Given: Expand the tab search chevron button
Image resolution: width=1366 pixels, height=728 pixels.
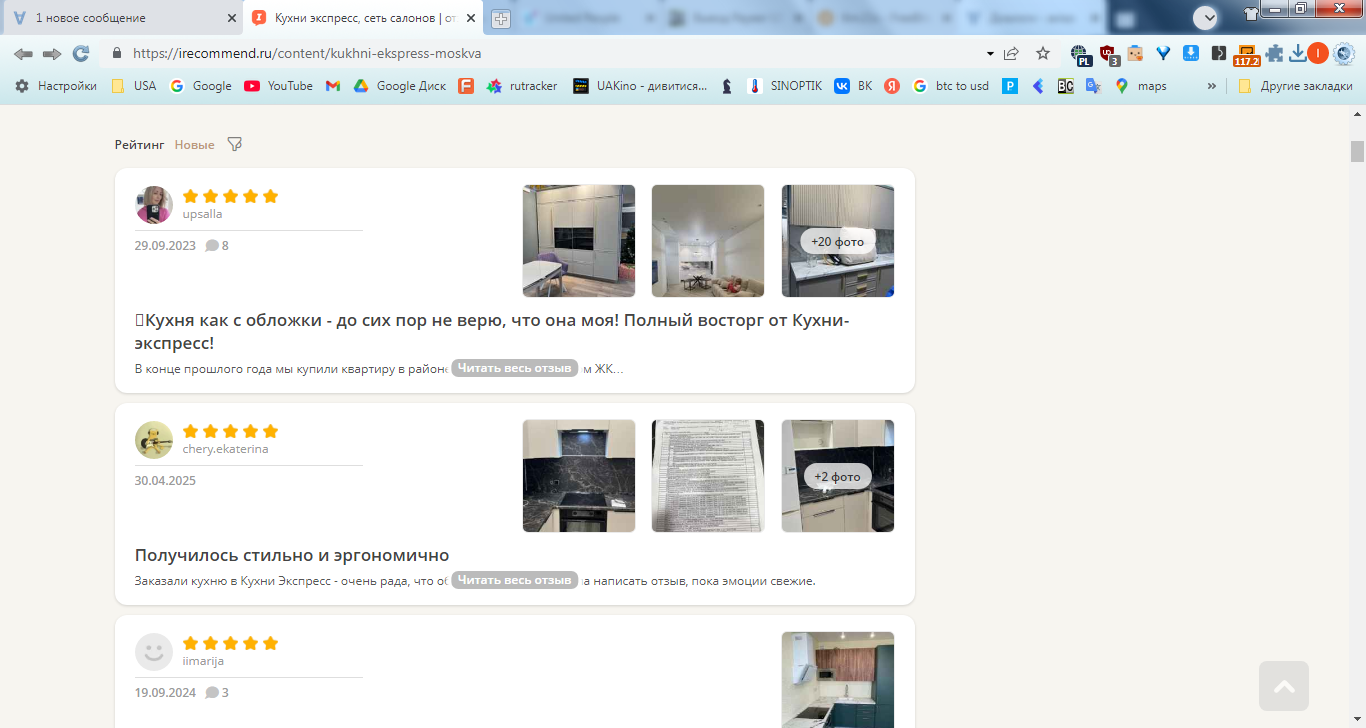Looking at the screenshot, I should (1205, 17).
